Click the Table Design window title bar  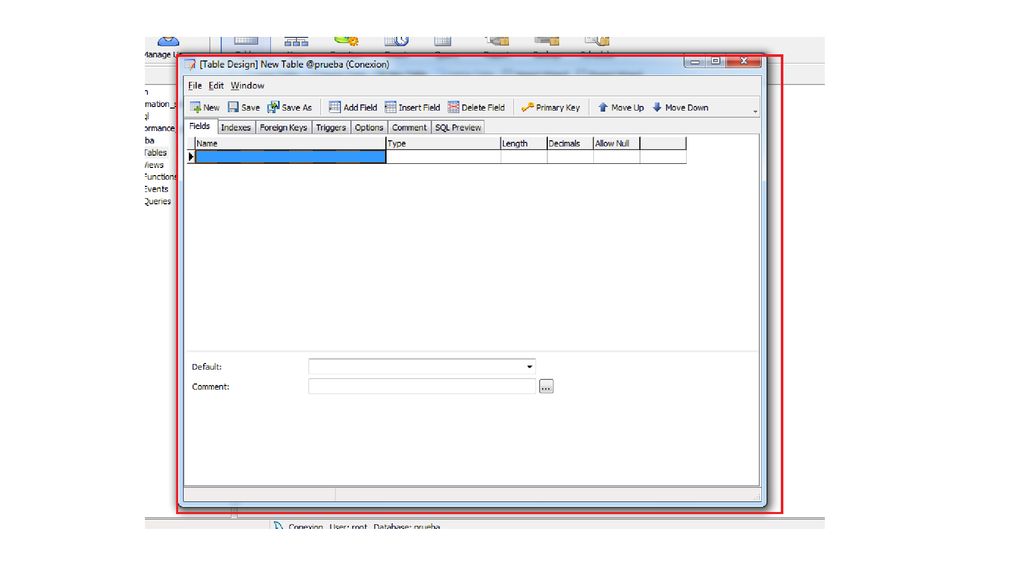(x=431, y=64)
